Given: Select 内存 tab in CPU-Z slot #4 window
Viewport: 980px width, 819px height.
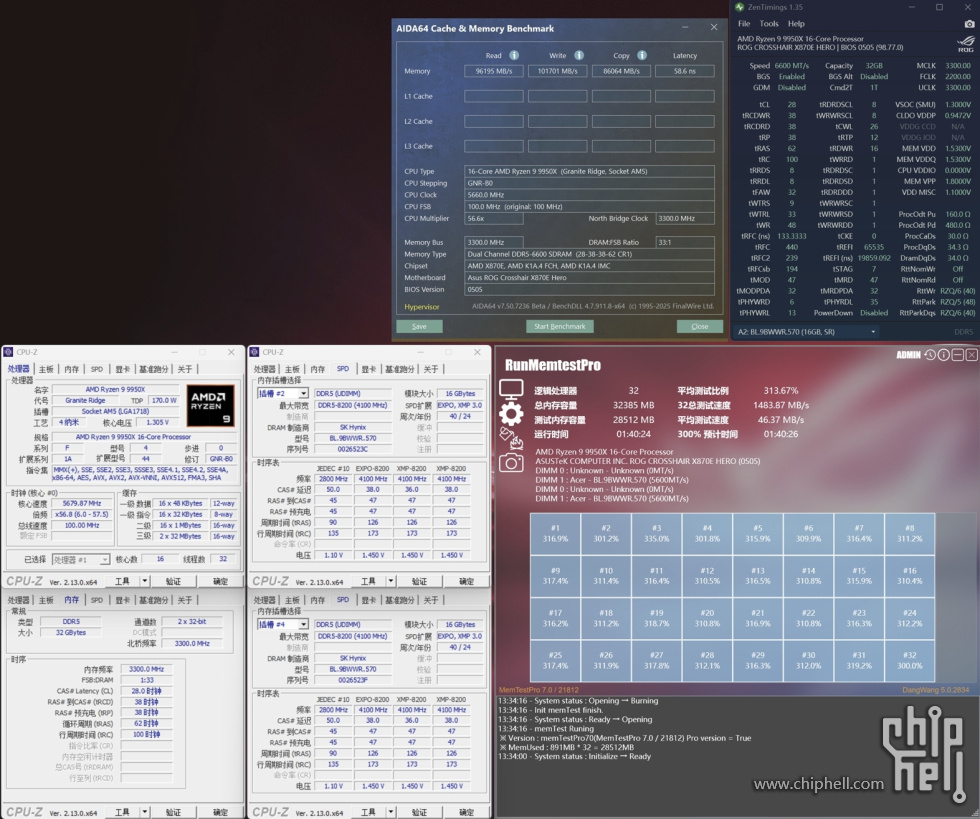Looking at the screenshot, I should click(x=318, y=600).
